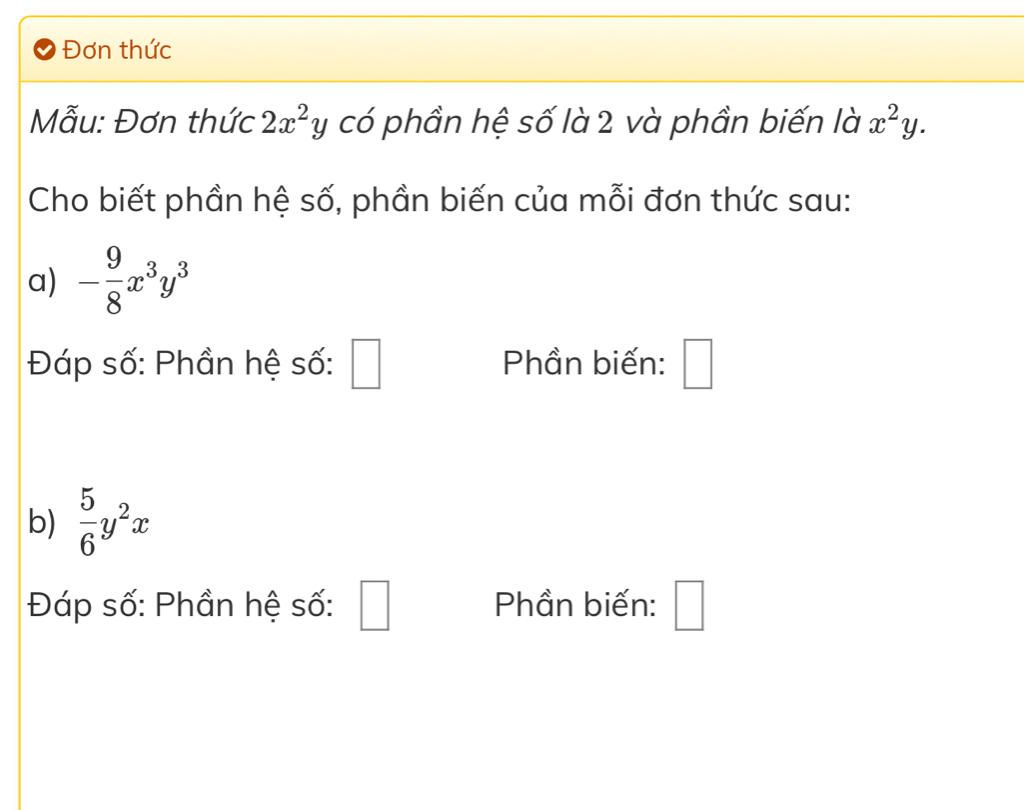Click the a) item label
Viewport: 1024px width, 810px height.
[x=42, y=282]
